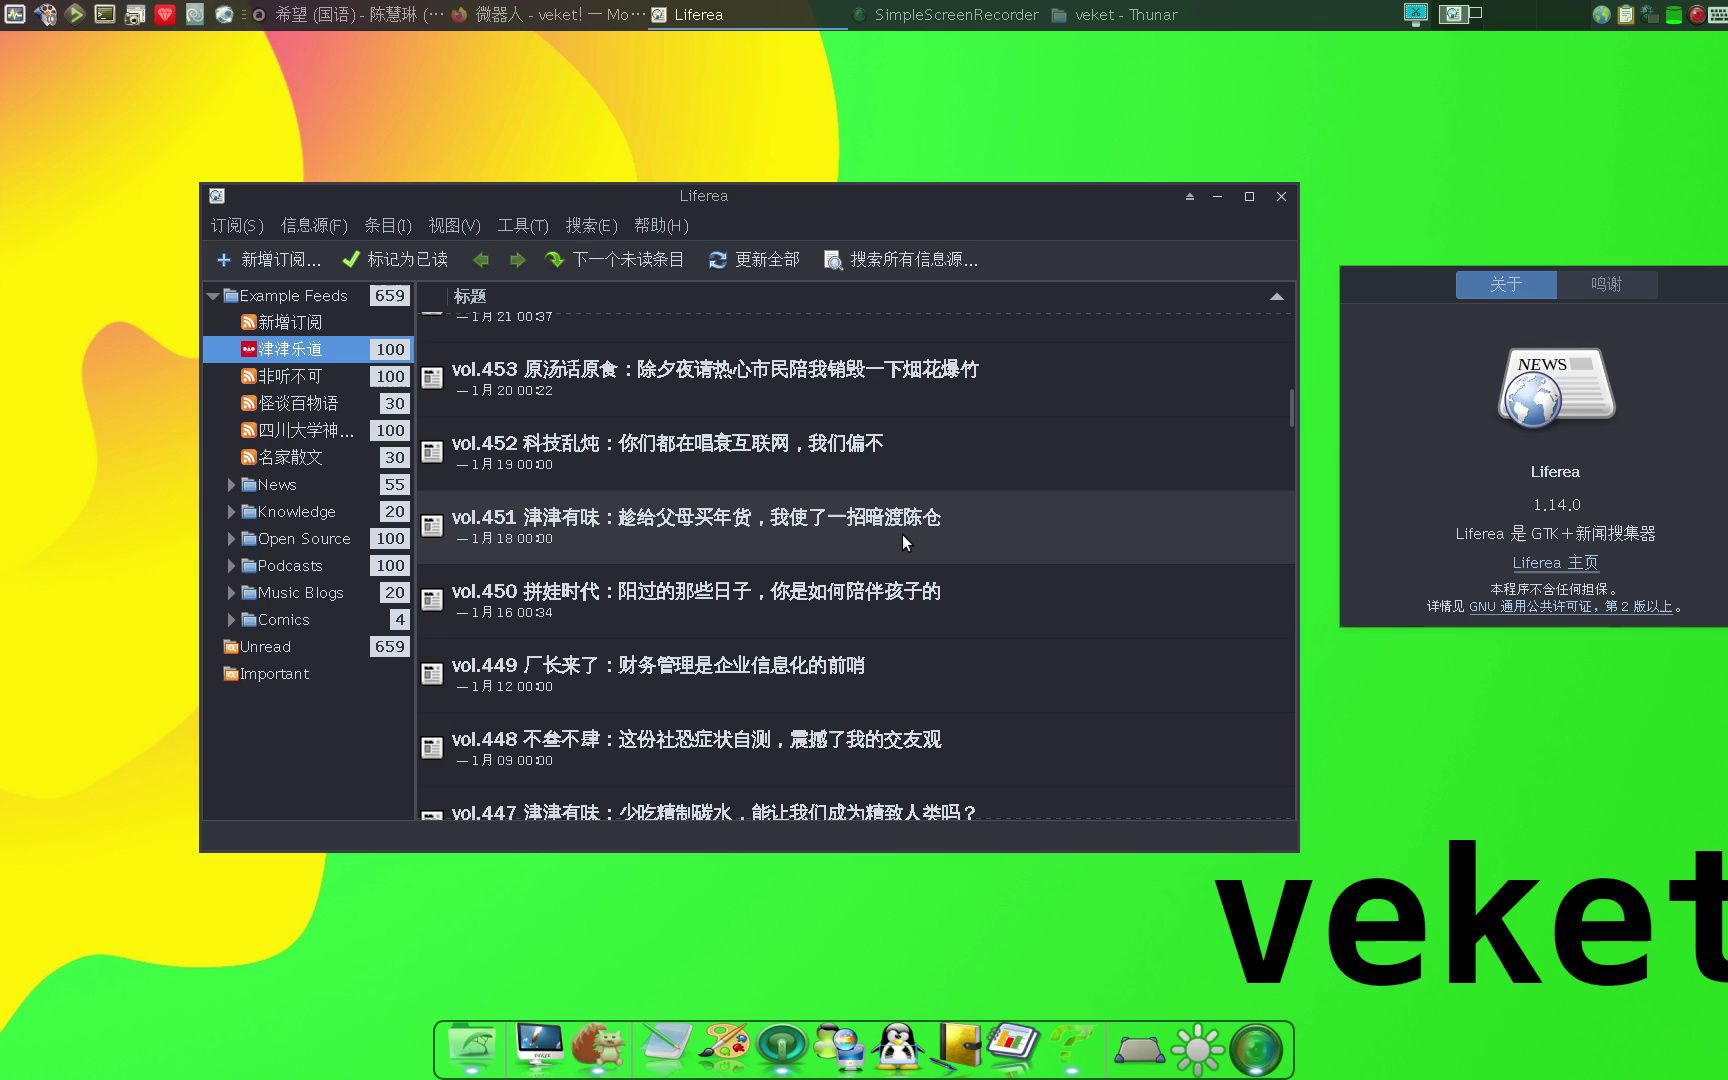This screenshot has height=1080, width=1728.
Task: Click the search all feeds magnifier icon
Action: (832, 260)
